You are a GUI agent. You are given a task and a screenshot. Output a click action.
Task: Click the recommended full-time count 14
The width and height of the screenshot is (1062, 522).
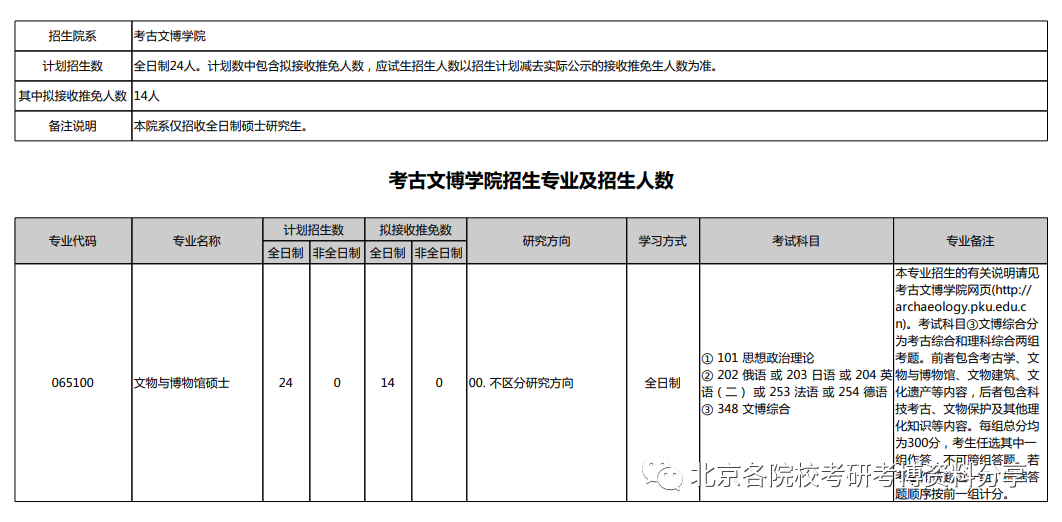387,383
